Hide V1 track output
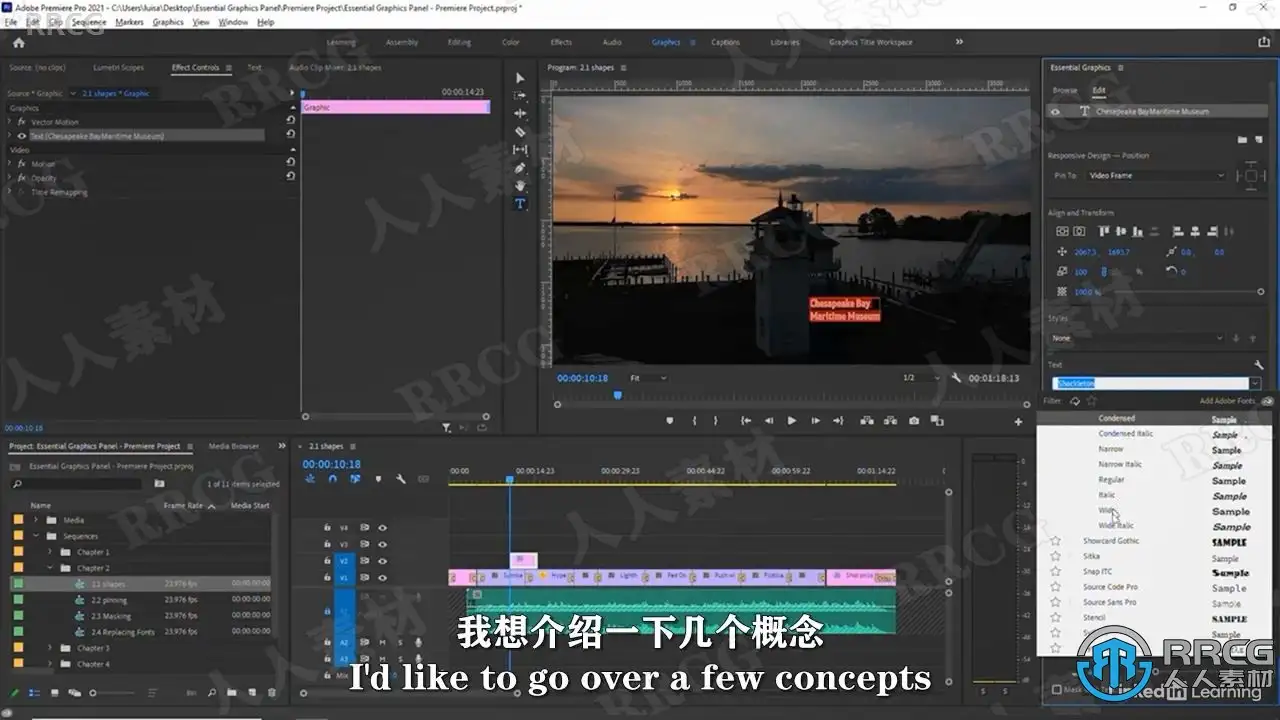 tap(382, 578)
